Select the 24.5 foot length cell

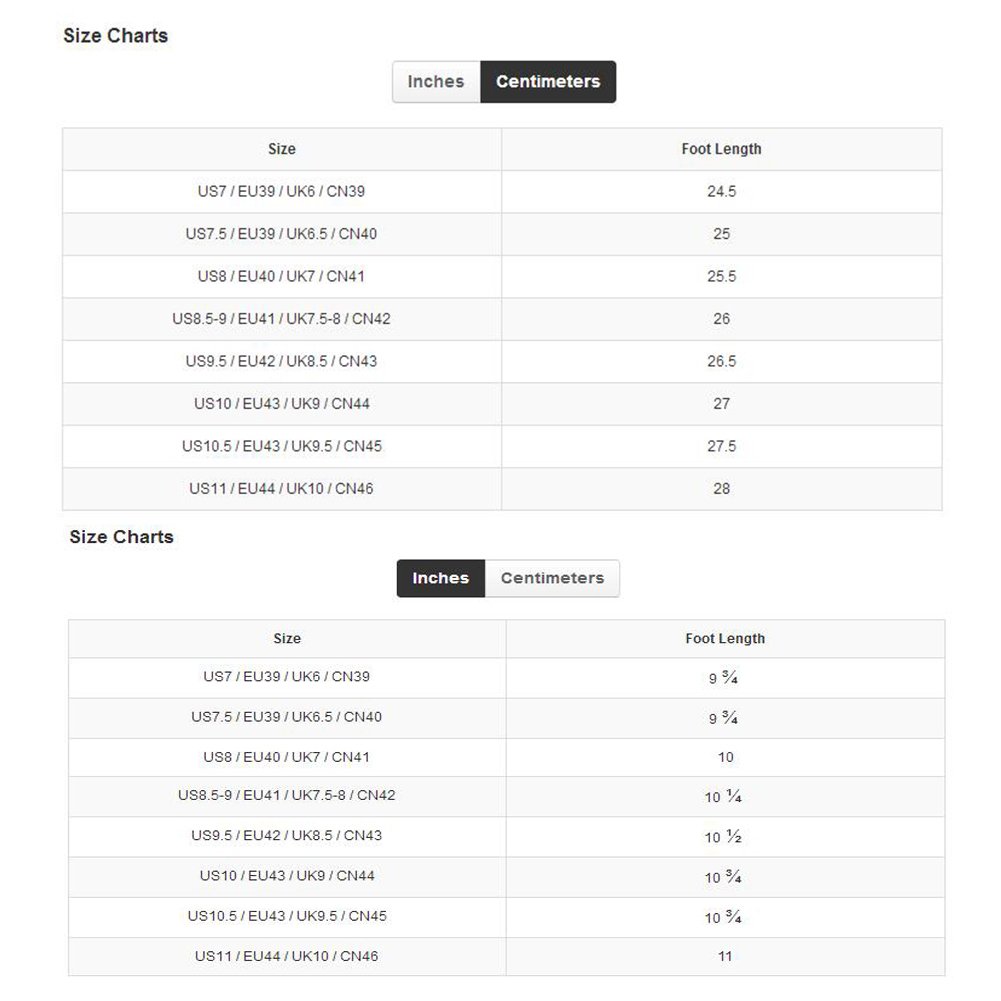click(x=721, y=191)
